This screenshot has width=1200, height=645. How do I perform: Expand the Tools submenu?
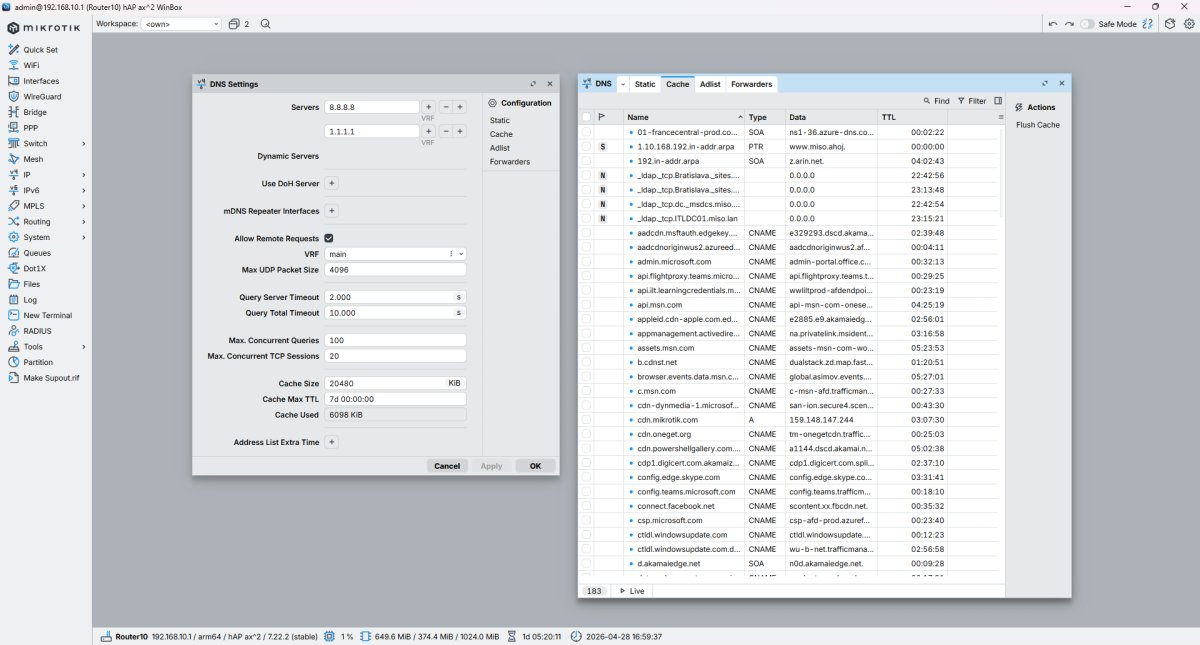coord(83,347)
